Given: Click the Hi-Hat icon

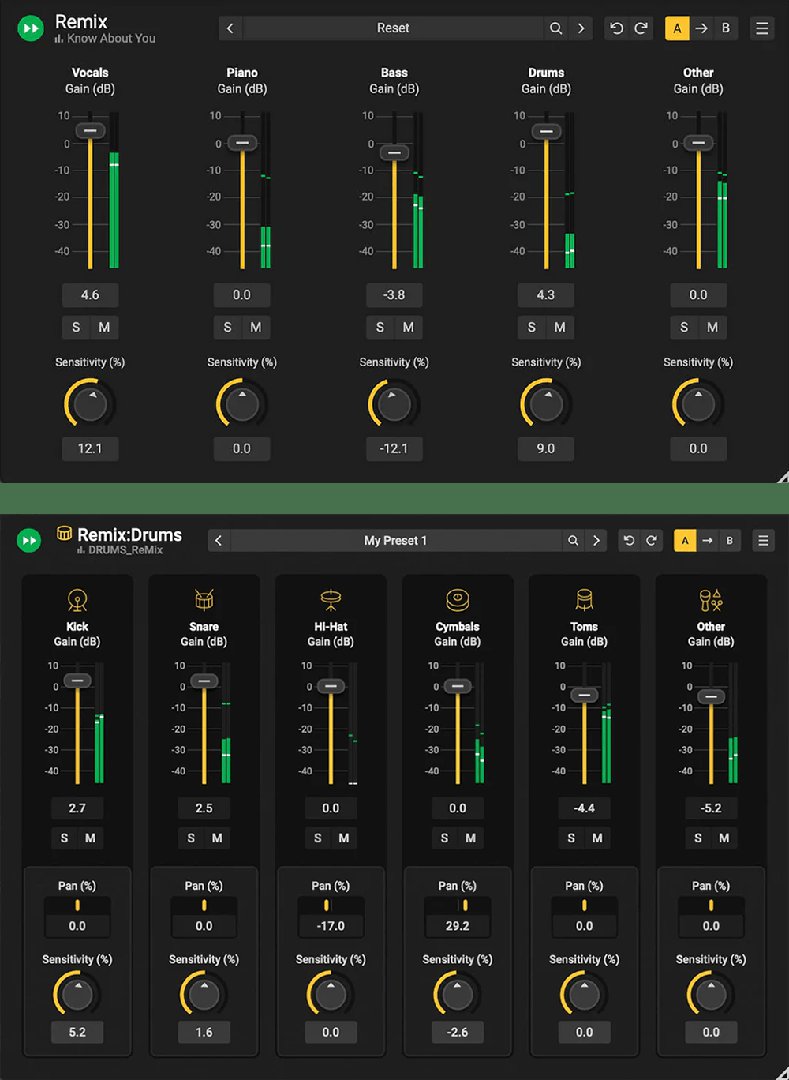Looking at the screenshot, I should 331,600.
